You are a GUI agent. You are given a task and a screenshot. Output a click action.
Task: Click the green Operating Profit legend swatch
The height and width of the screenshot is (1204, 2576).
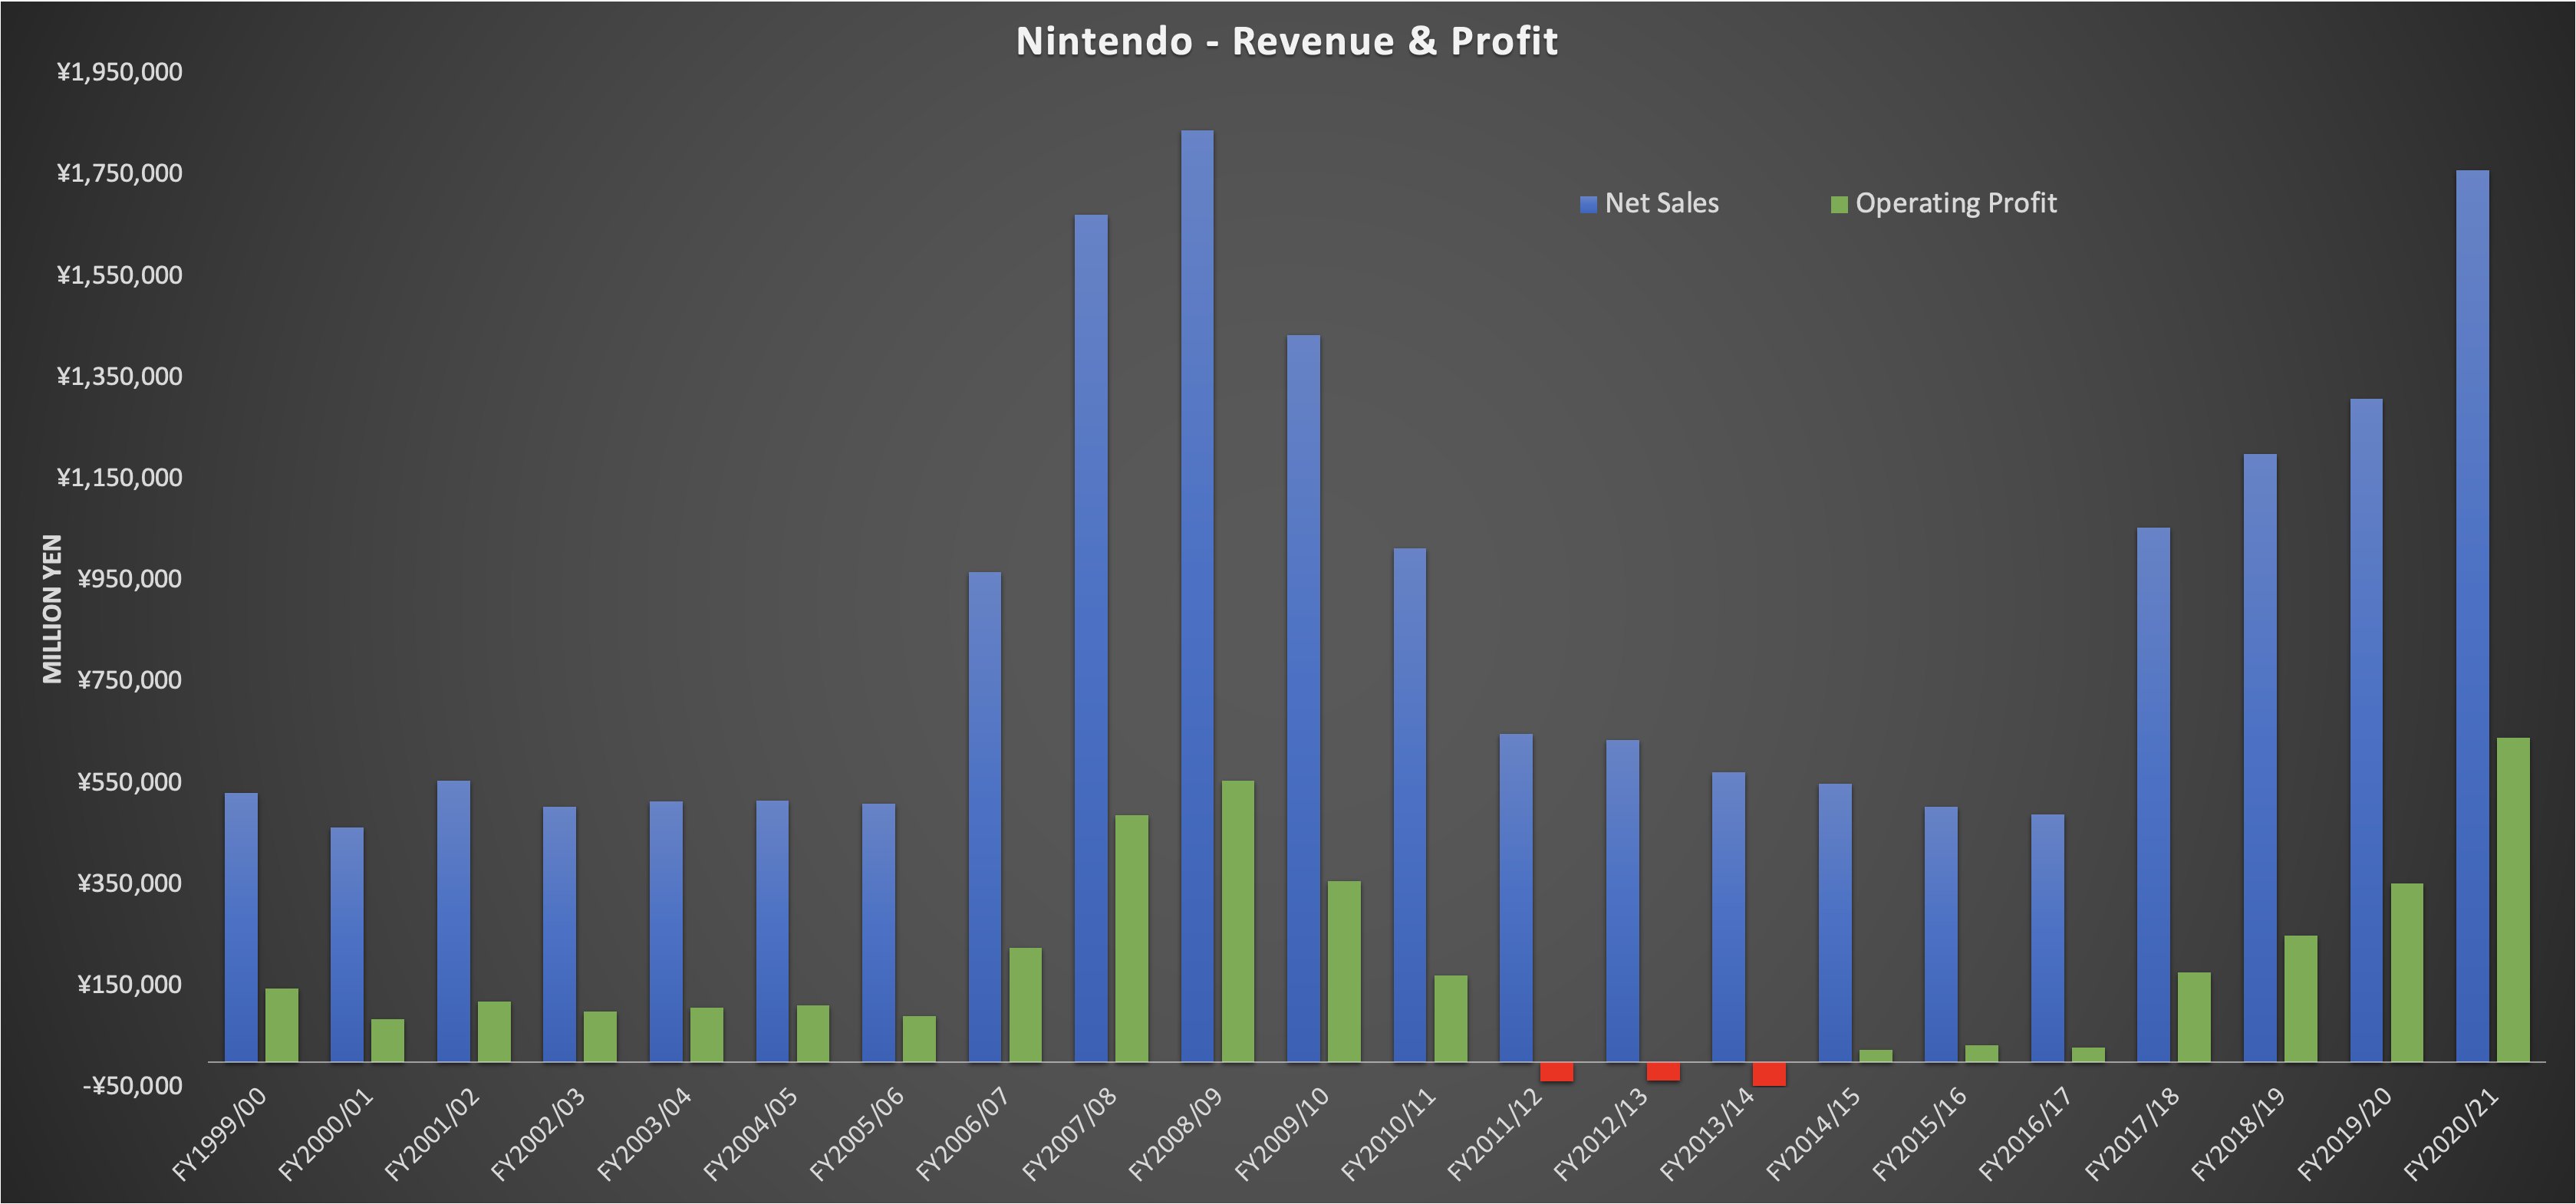[x=1839, y=205]
